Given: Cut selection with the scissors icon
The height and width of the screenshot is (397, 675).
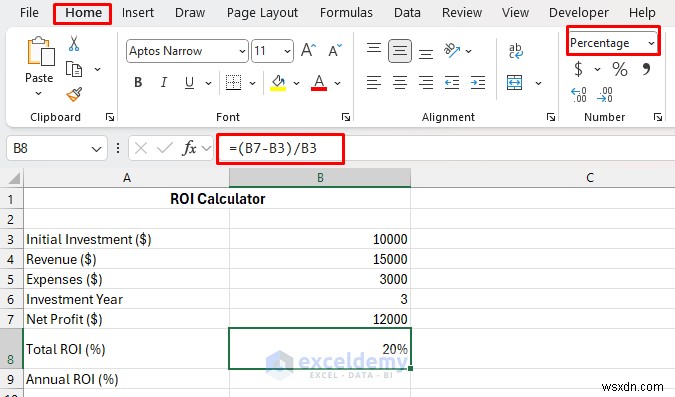Looking at the screenshot, I should click(x=74, y=43).
